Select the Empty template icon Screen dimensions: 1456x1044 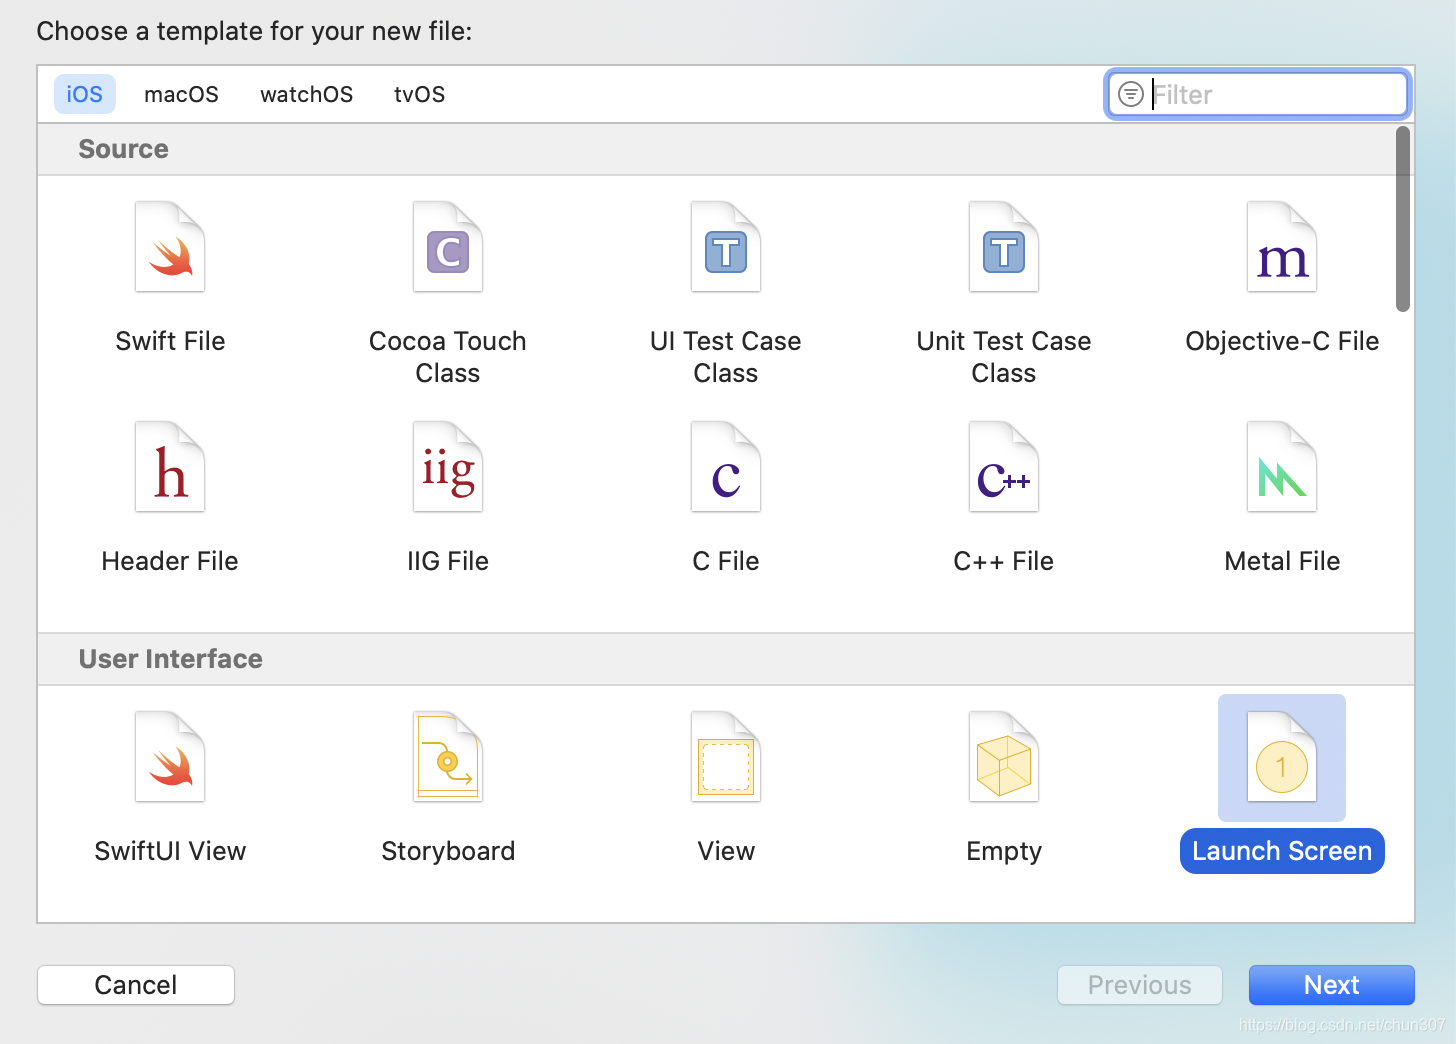[1004, 757]
